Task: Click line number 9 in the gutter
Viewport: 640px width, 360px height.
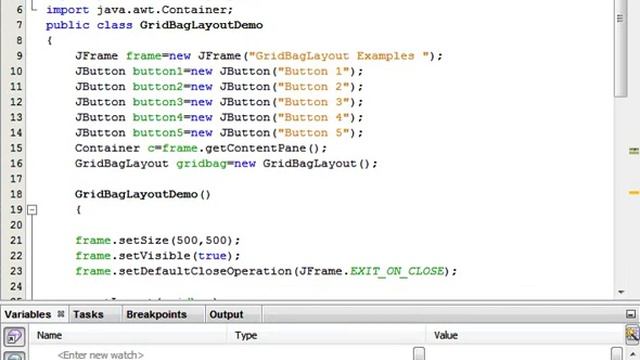Action: click(19, 56)
